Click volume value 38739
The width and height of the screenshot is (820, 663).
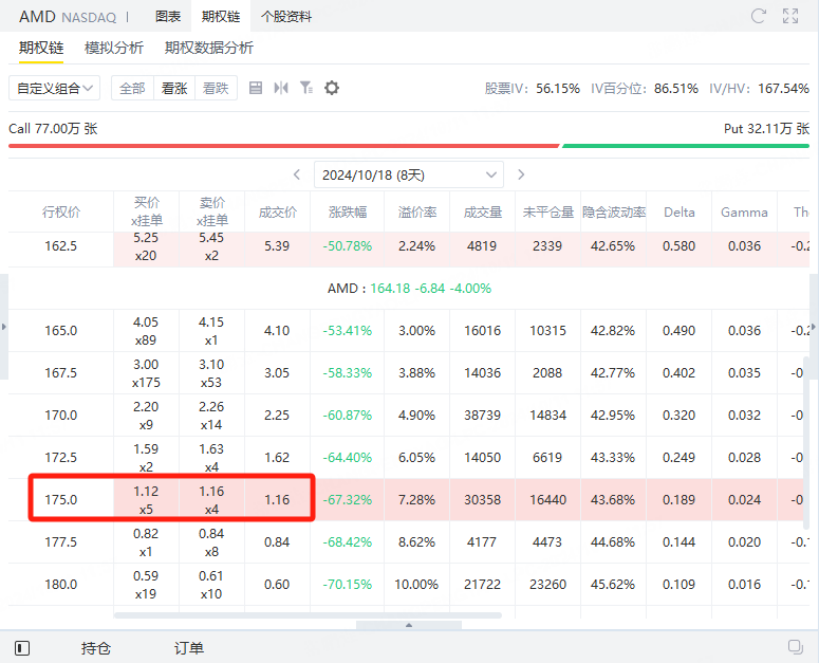click(482, 415)
